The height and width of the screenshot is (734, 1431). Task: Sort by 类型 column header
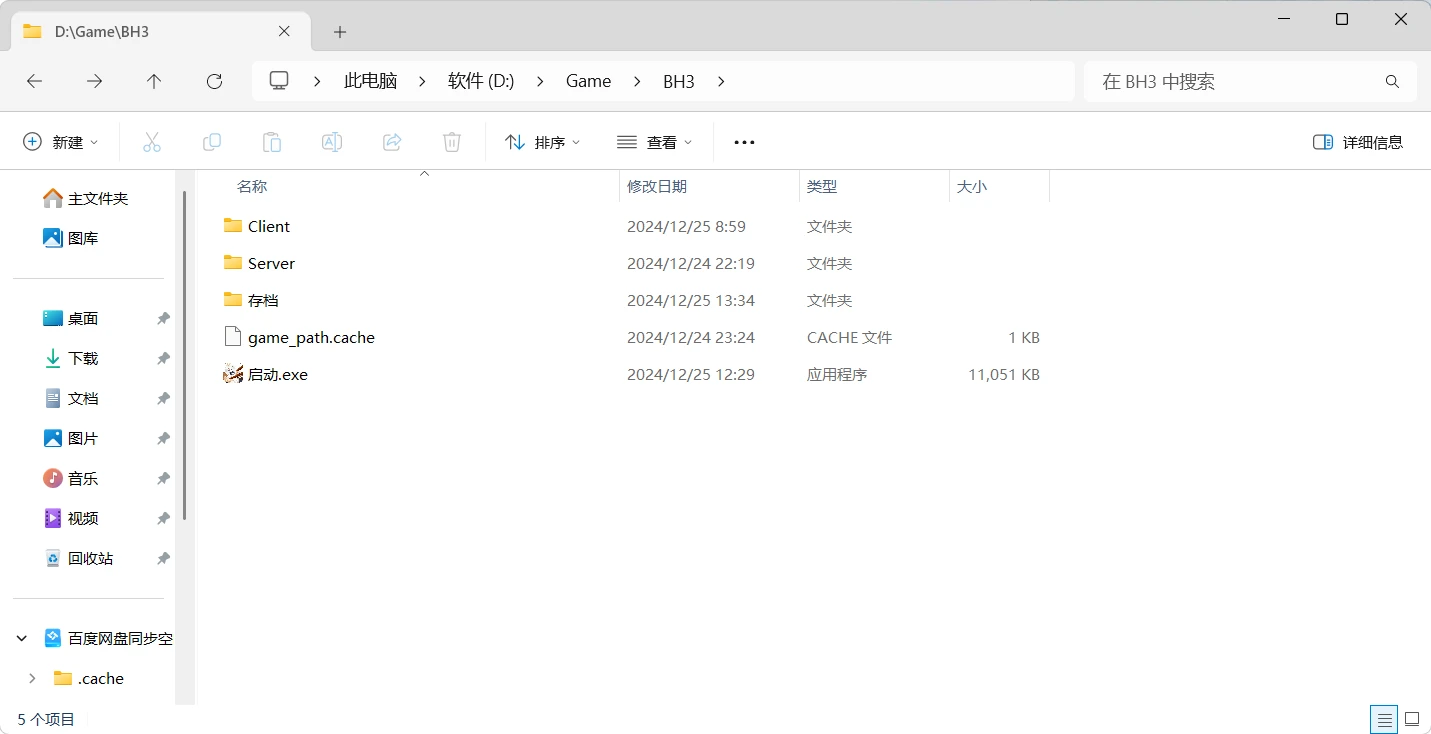click(822, 186)
